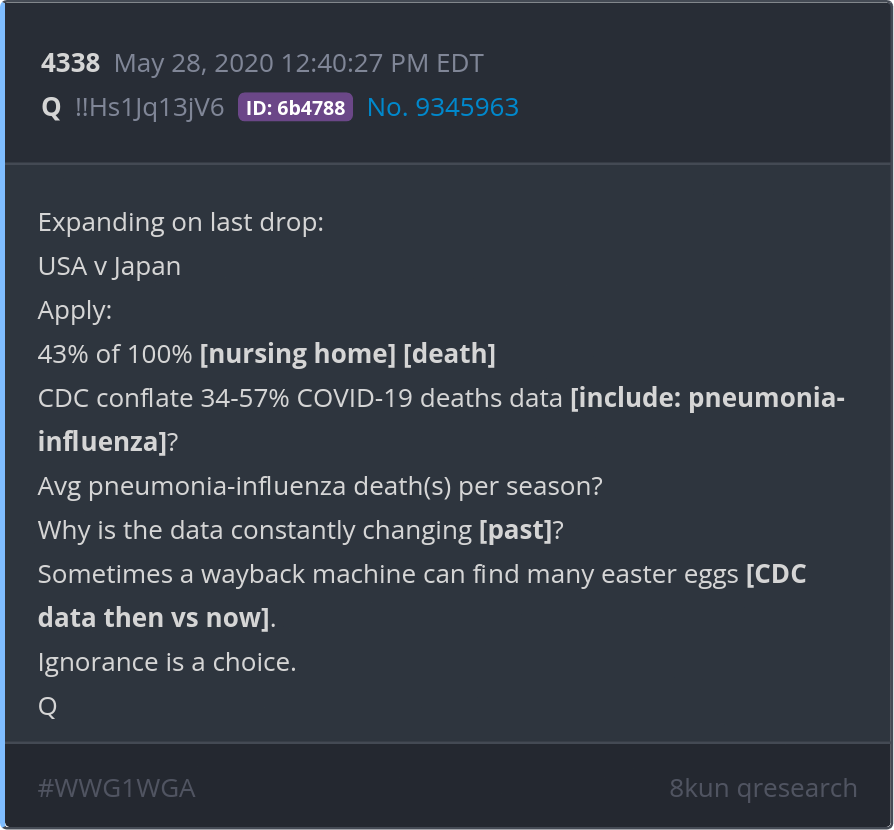This screenshot has height=830, width=894.
Task: Click the Q author name
Action: pos(51,108)
